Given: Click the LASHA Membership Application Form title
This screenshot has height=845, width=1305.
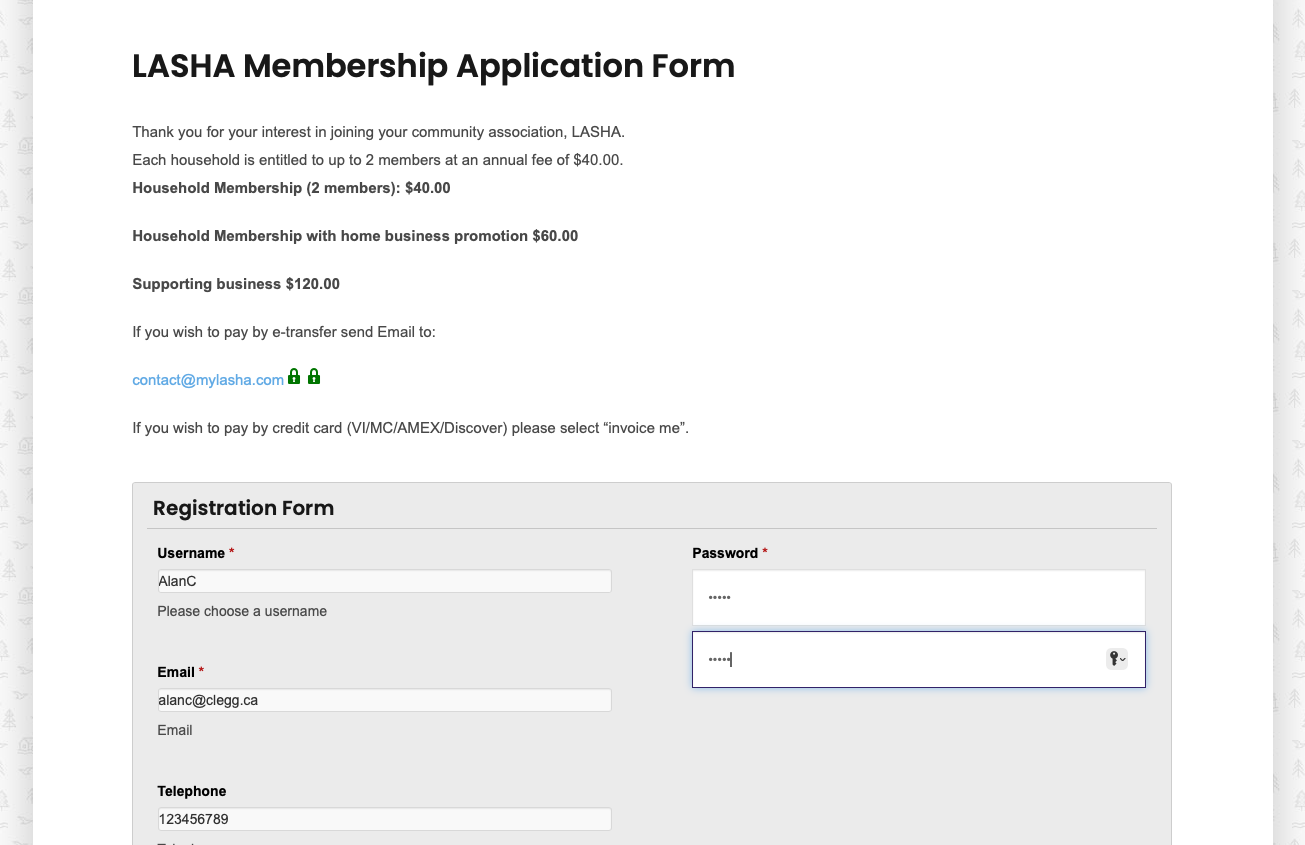Looking at the screenshot, I should click(x=433, y=66).
